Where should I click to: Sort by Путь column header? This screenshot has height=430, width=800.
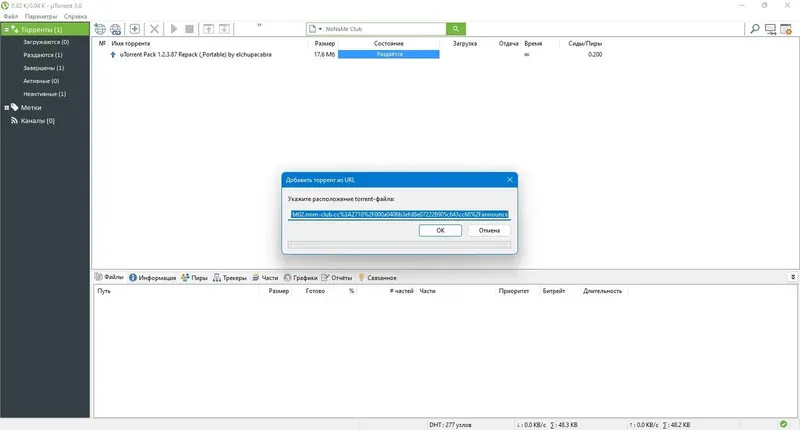pyautogui.click(x=104, y=291)
